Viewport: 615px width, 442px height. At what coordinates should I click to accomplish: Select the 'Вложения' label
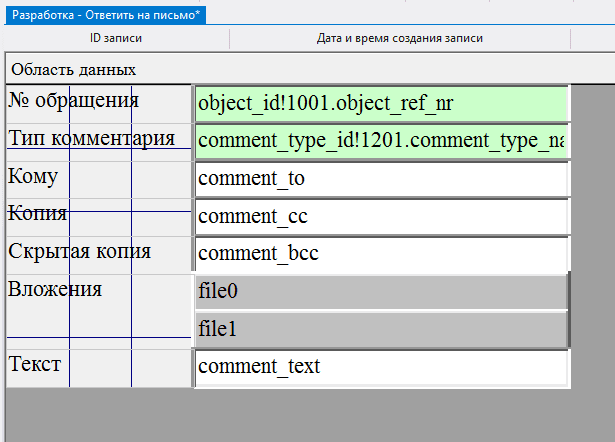(x=55, y=289)
